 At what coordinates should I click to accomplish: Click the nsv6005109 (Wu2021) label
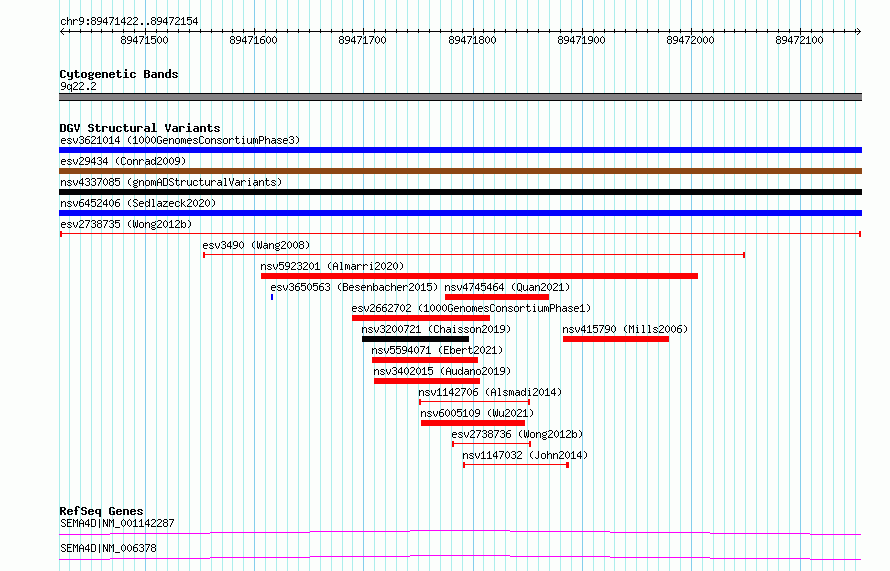point(477,413)
